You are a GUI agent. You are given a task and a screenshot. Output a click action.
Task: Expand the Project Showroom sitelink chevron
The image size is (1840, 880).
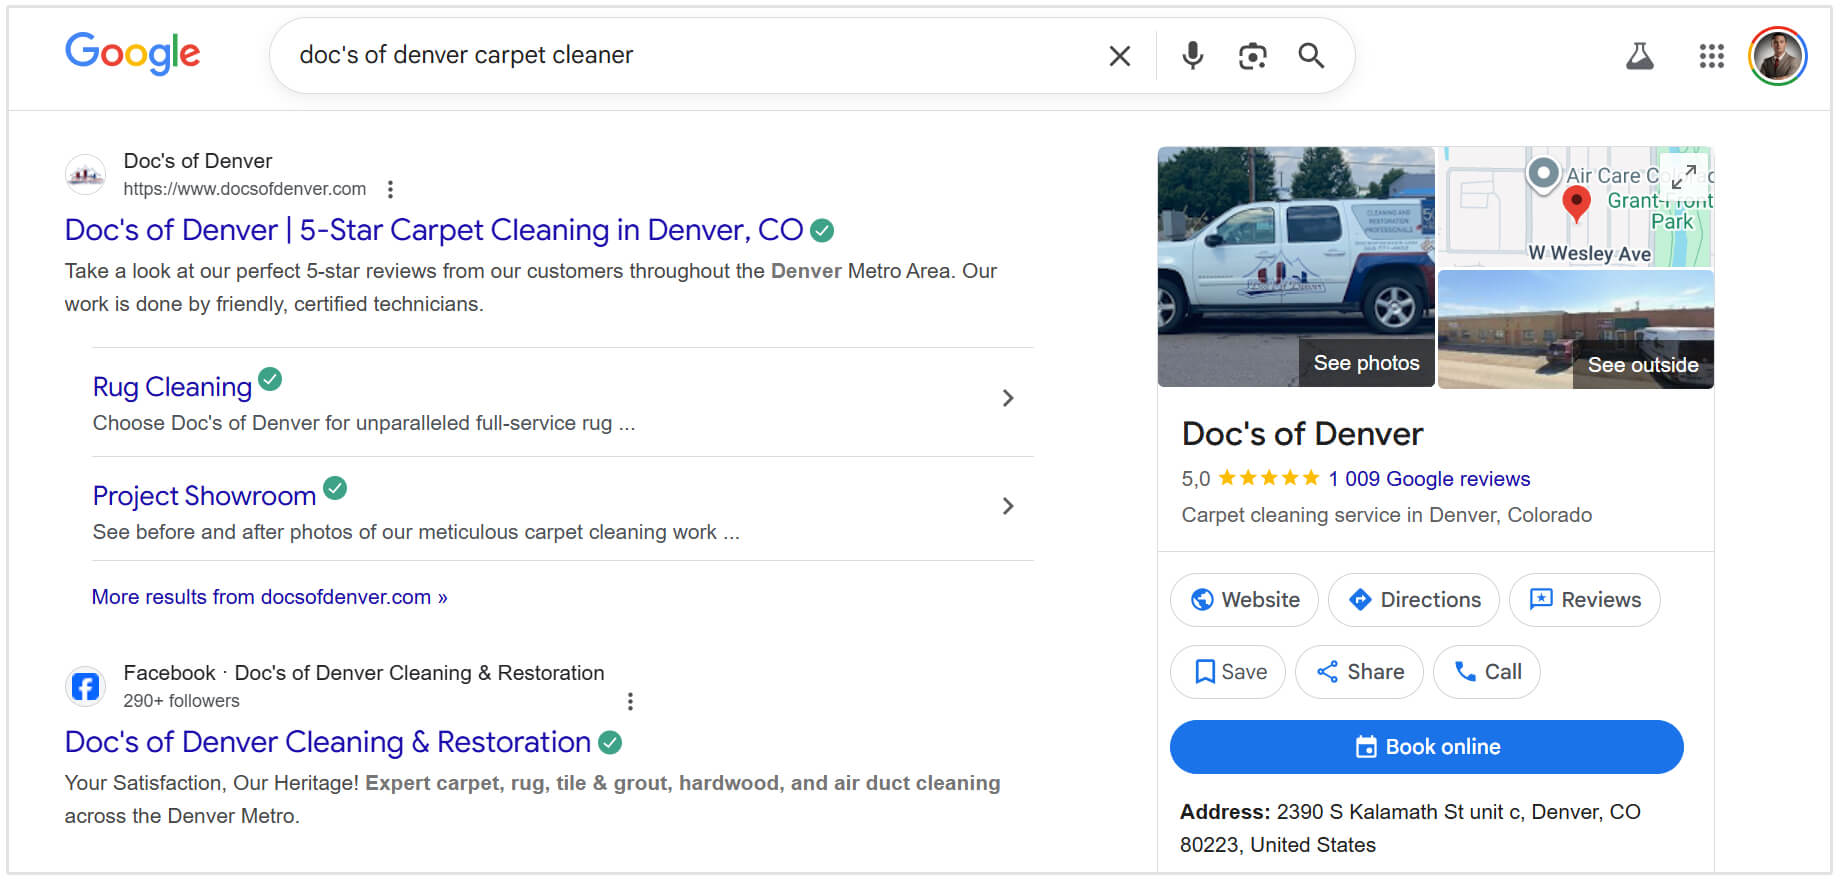coord(1008,506)
